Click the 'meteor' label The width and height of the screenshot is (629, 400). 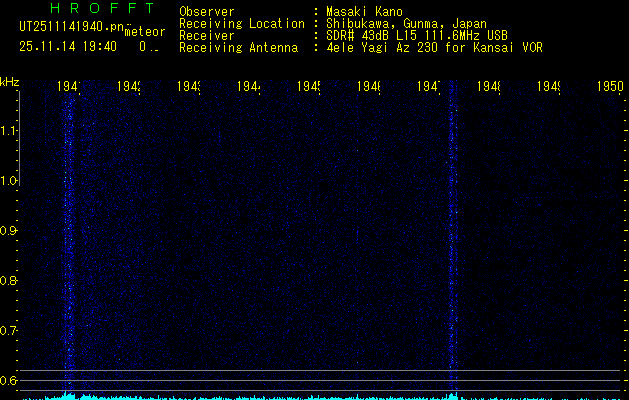click(145, 32)
